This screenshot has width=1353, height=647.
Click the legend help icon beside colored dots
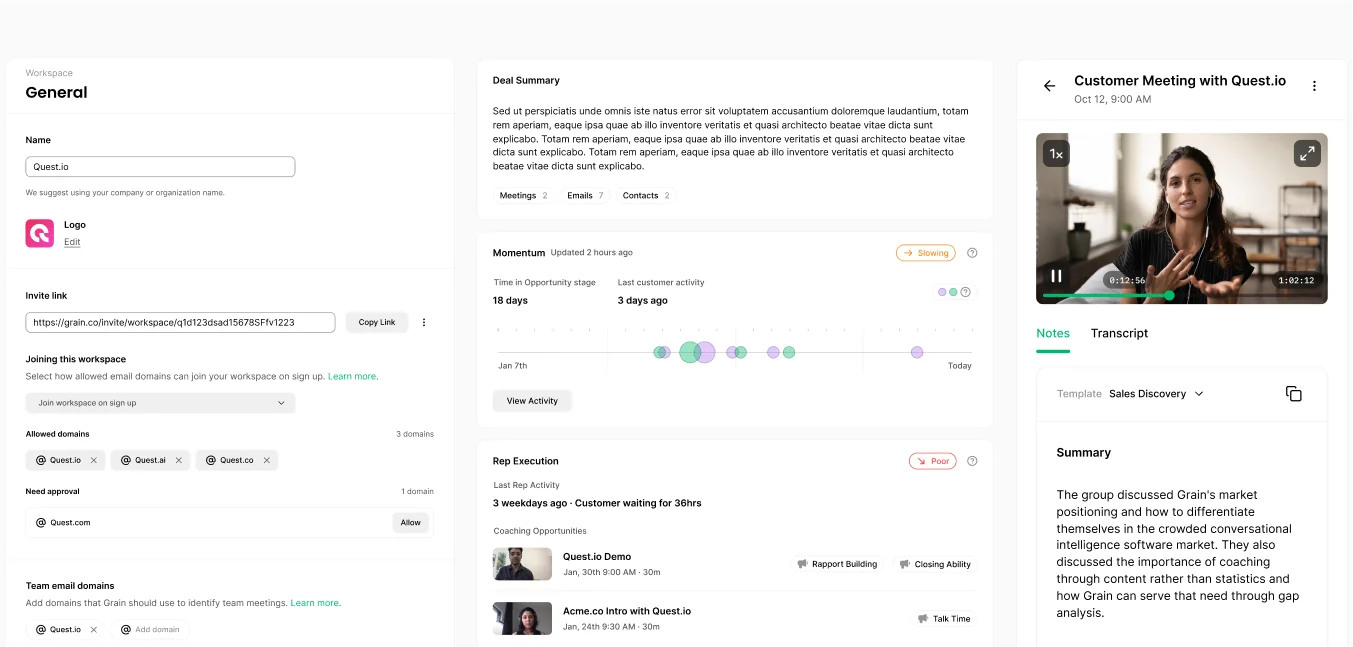(x=965, y=292)
